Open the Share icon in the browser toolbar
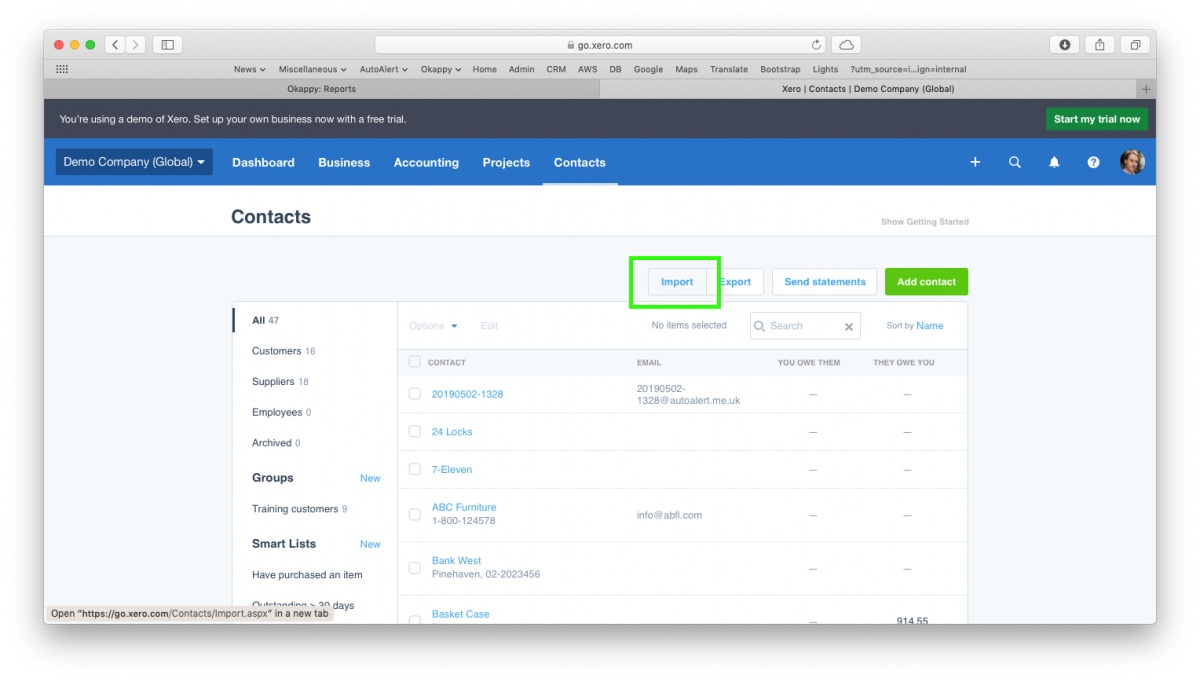Screen dimensions: 1200x682 tap(1099, 44)
